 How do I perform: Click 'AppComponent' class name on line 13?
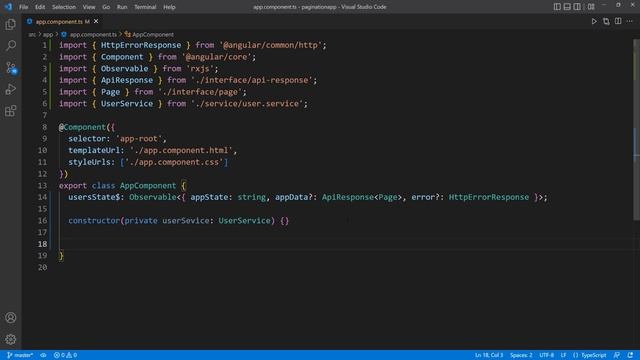[148, 186]
